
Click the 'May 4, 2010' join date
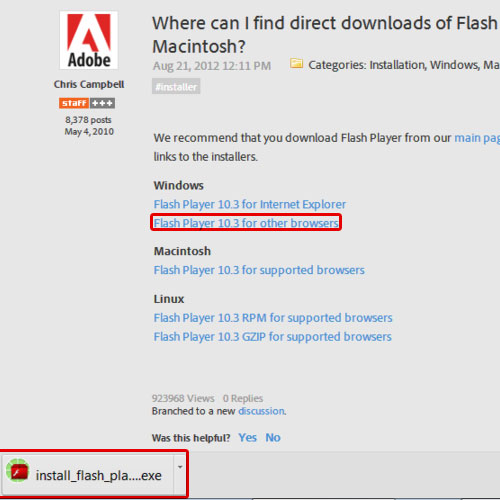pyautogui.click(x=89, y=132)
